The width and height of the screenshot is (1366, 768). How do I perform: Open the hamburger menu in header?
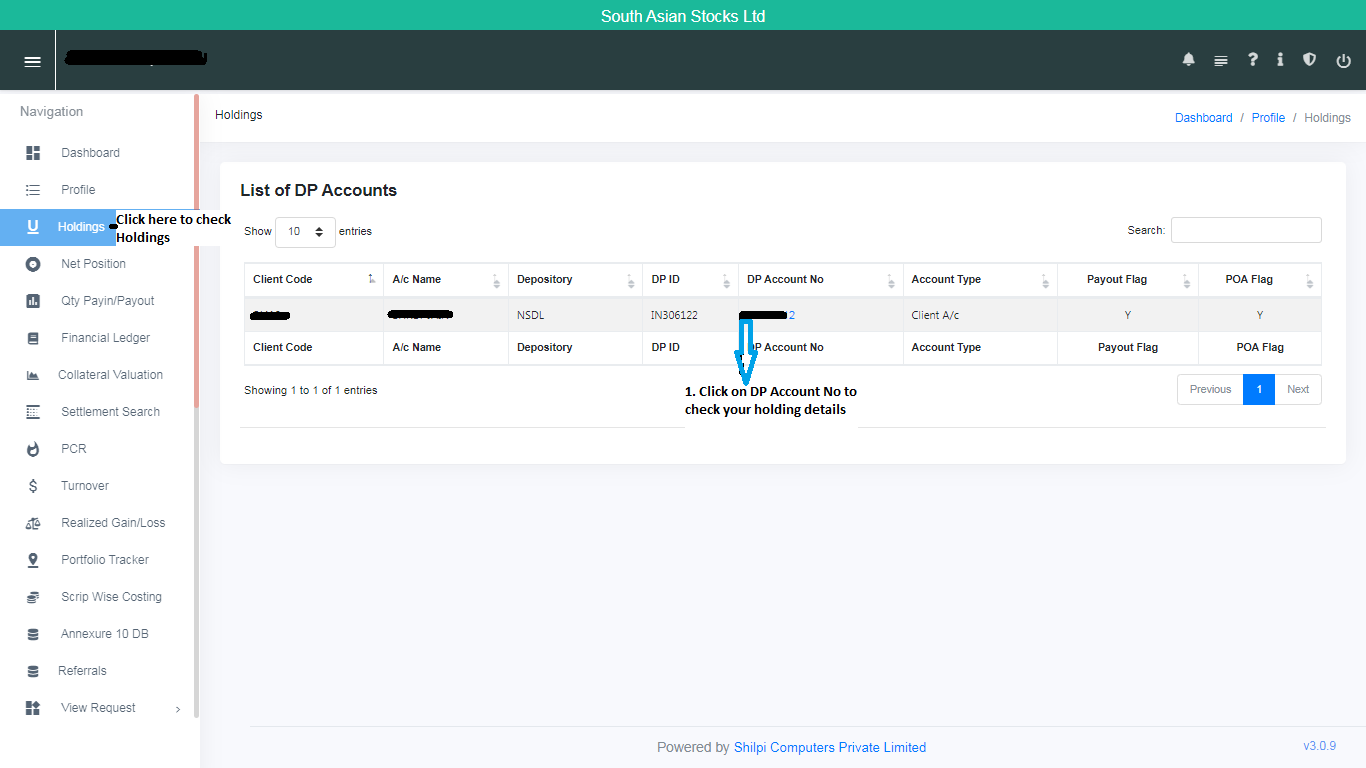33,61
